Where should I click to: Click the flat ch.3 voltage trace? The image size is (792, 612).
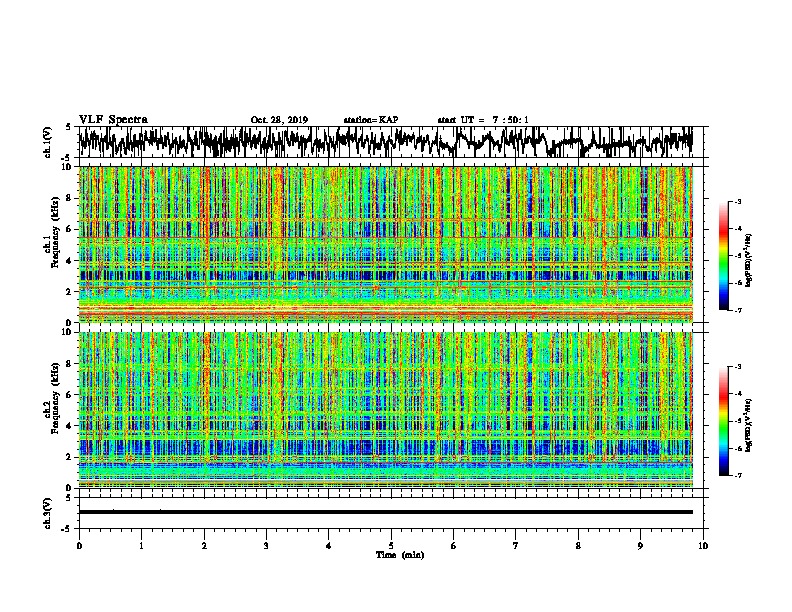point(386,512)
